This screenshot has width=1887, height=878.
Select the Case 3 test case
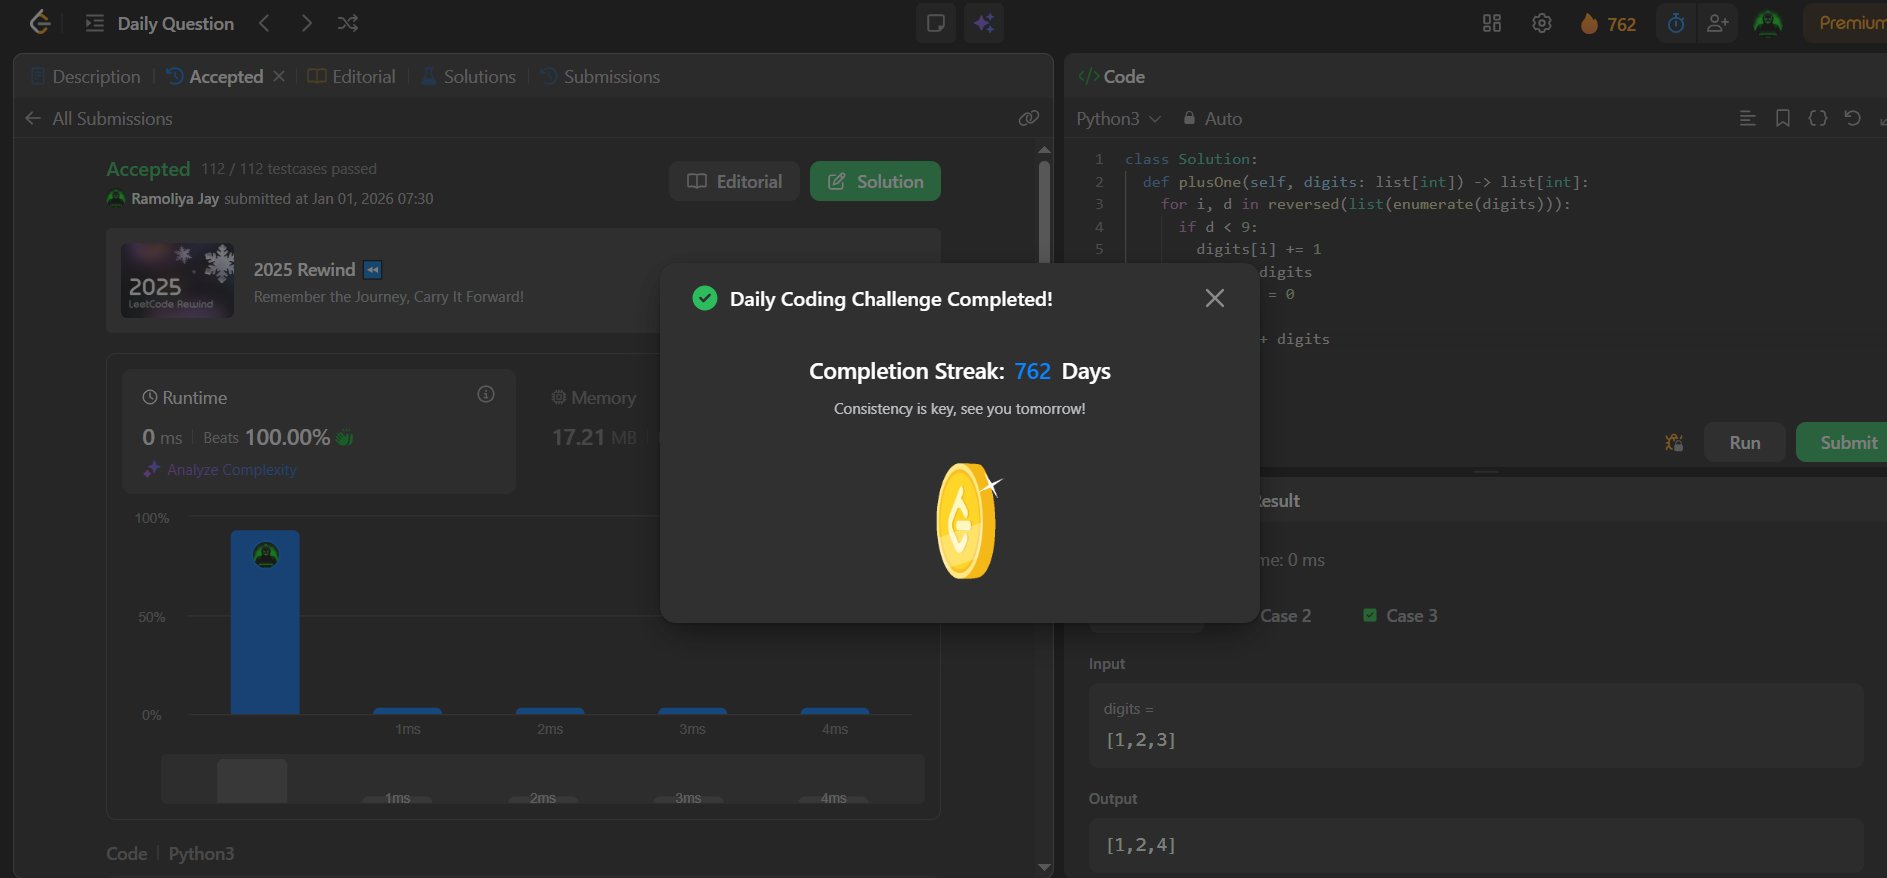[x=1401, y=616]
